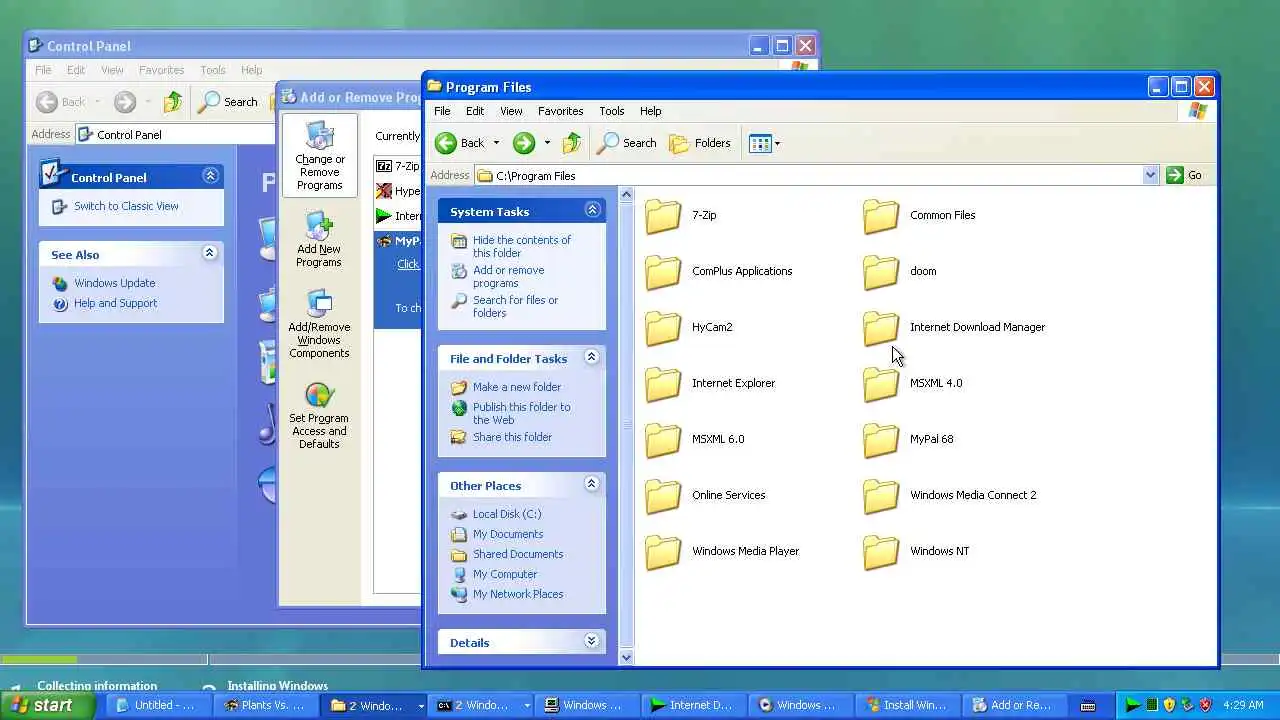Go to My Computer in Other Places
This screenshot has height=720, width=1280.
pos(494,574)
